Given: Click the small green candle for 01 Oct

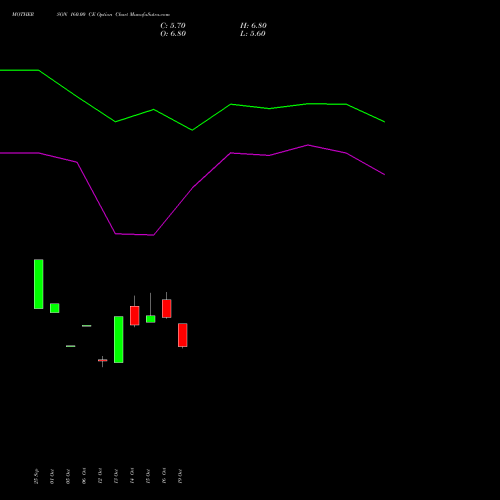Looking at the screenshot, I should coord(55,308).
